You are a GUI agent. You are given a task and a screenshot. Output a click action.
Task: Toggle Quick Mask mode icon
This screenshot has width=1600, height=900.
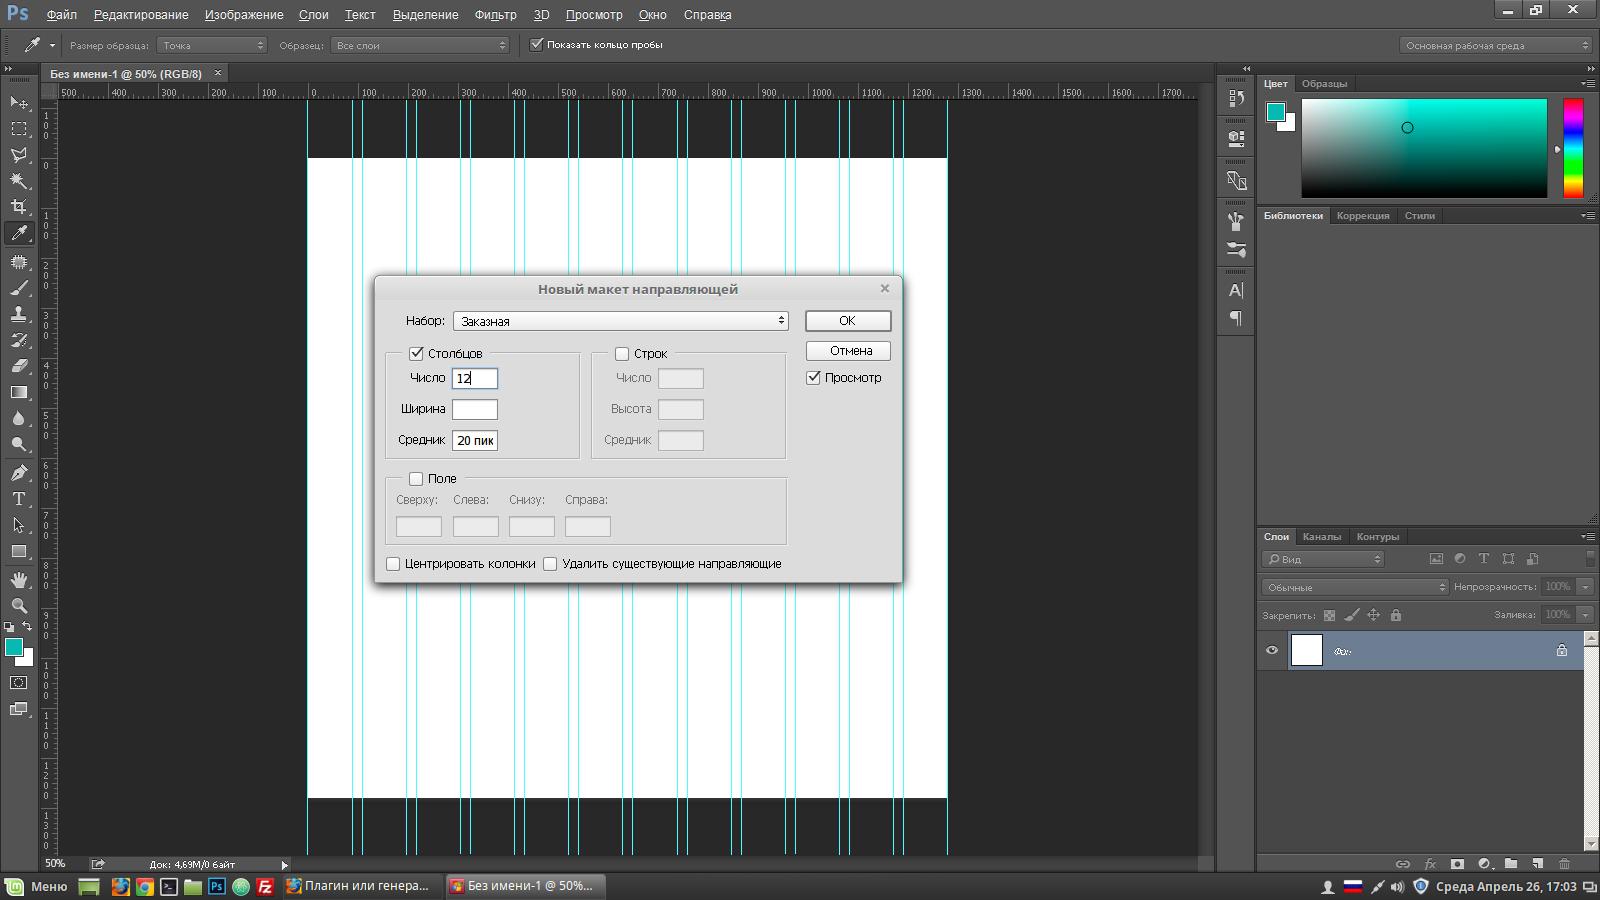tap(19, 683)
